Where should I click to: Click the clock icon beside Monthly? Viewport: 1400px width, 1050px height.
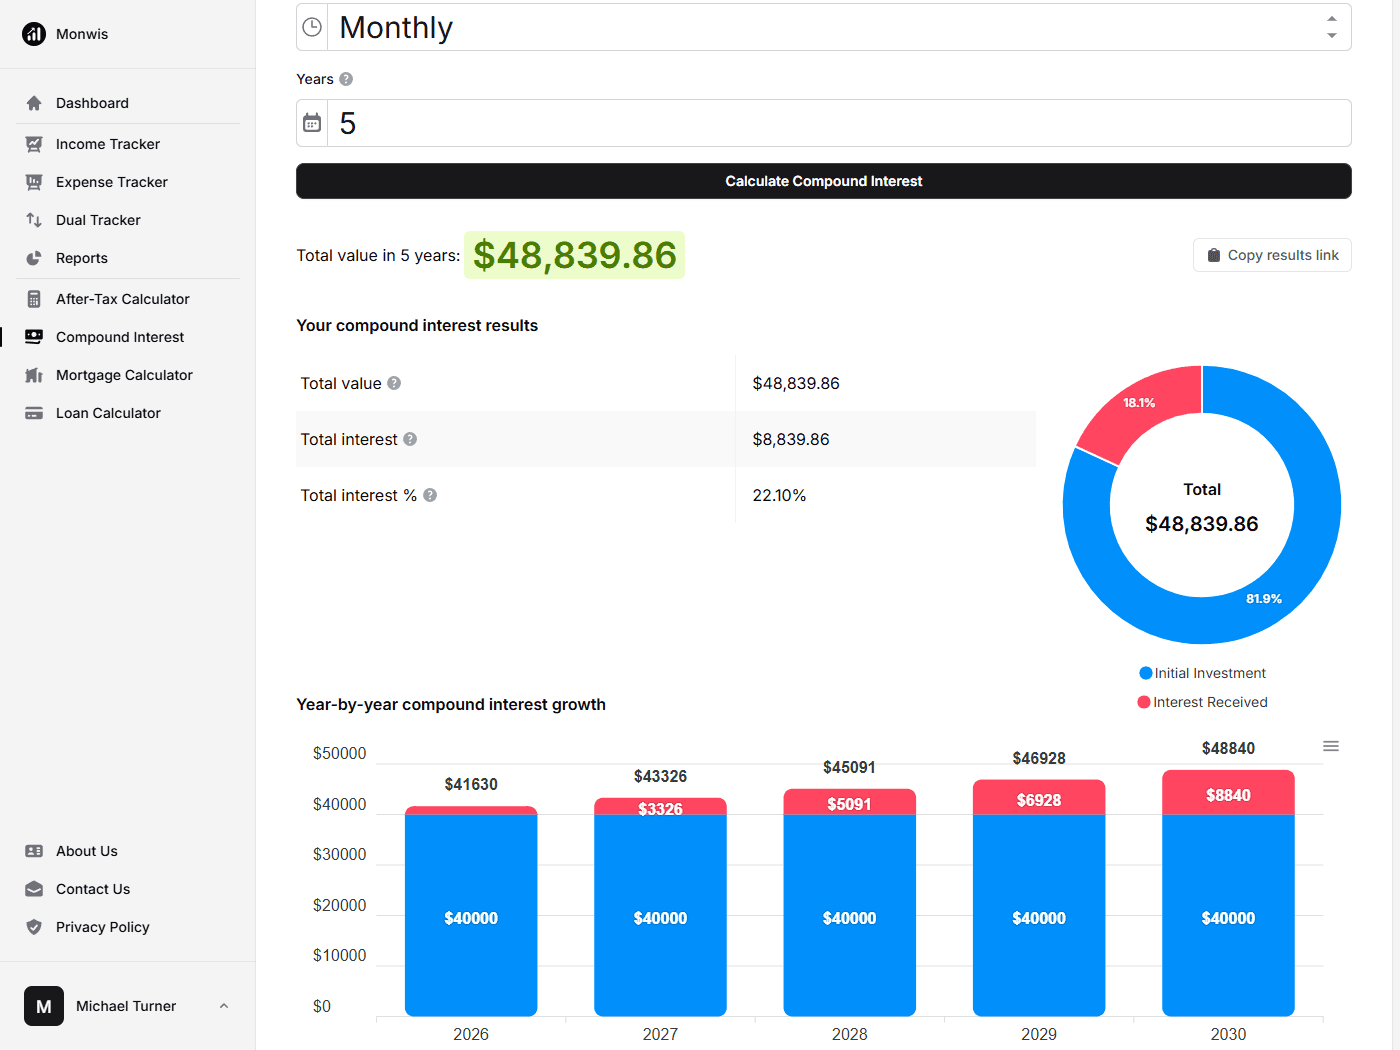312,27
